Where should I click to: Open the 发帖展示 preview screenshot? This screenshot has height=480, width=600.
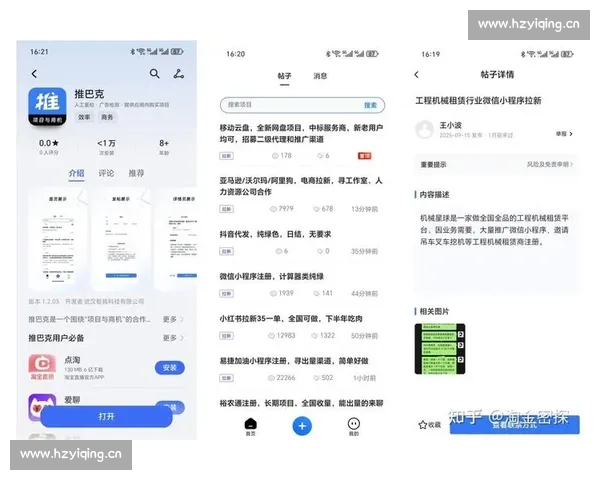point(121,239)
